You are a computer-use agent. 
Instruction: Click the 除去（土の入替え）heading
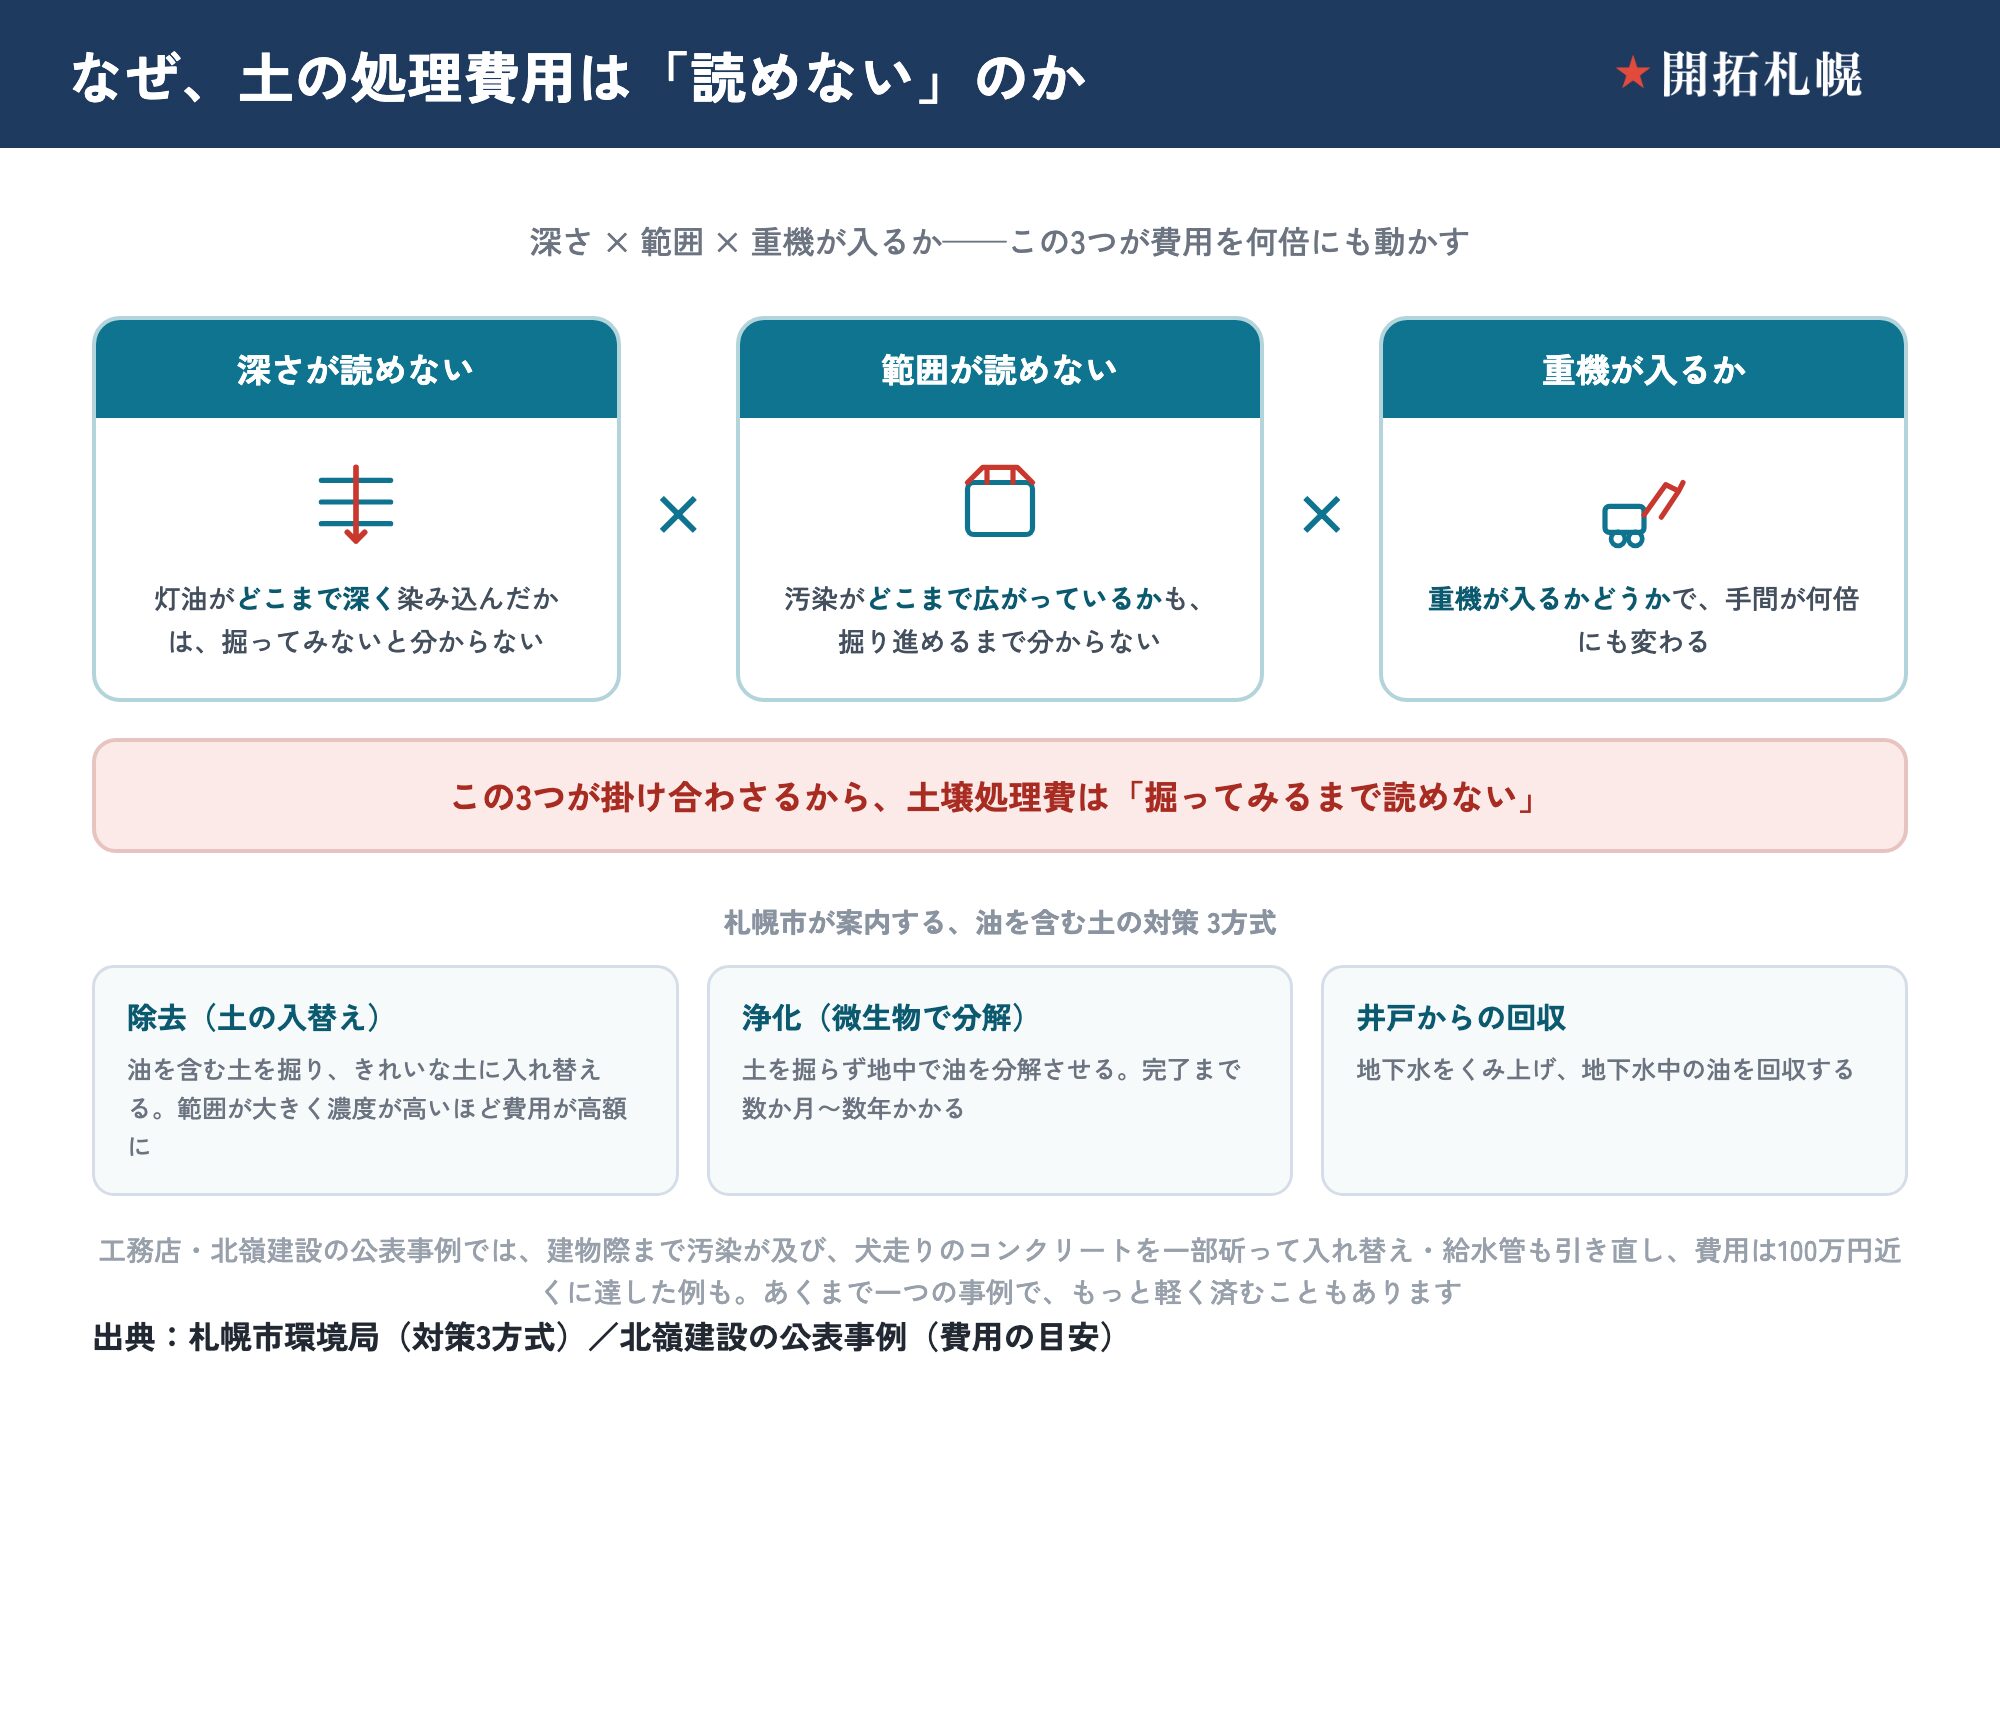[x=254, y=1017]
